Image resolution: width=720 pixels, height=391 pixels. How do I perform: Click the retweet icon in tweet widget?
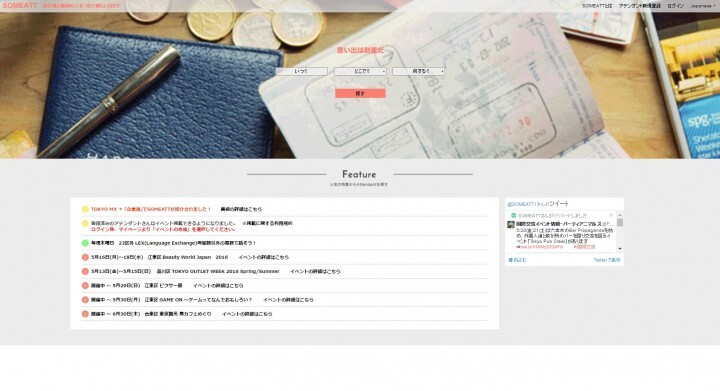click(x=513, y=215)
